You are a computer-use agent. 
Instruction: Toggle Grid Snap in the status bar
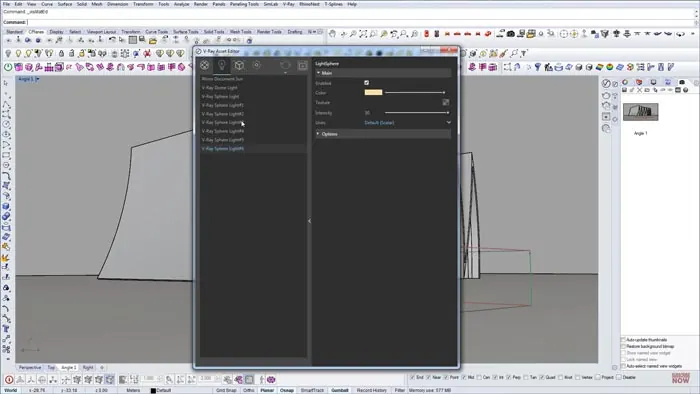coord(226,390)
